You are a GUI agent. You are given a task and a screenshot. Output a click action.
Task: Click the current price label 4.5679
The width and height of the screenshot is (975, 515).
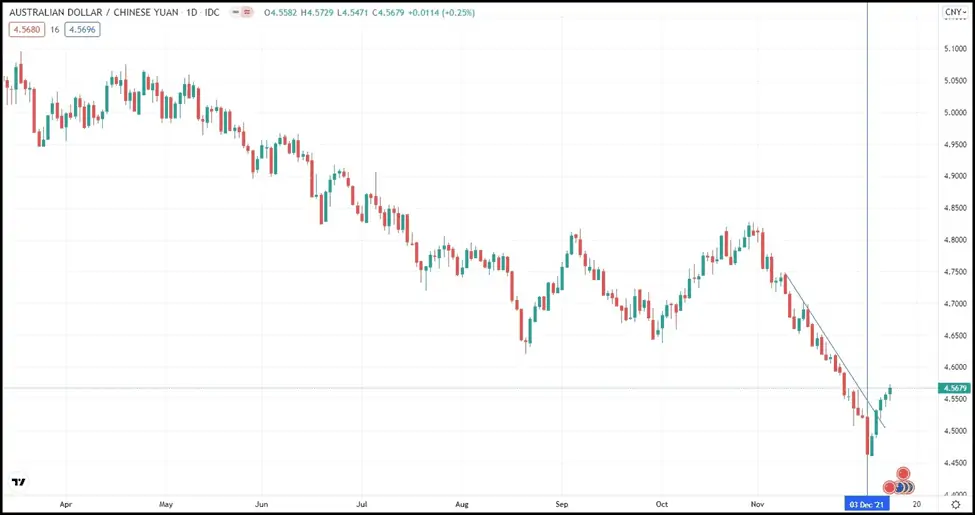[x=955, y=387]
